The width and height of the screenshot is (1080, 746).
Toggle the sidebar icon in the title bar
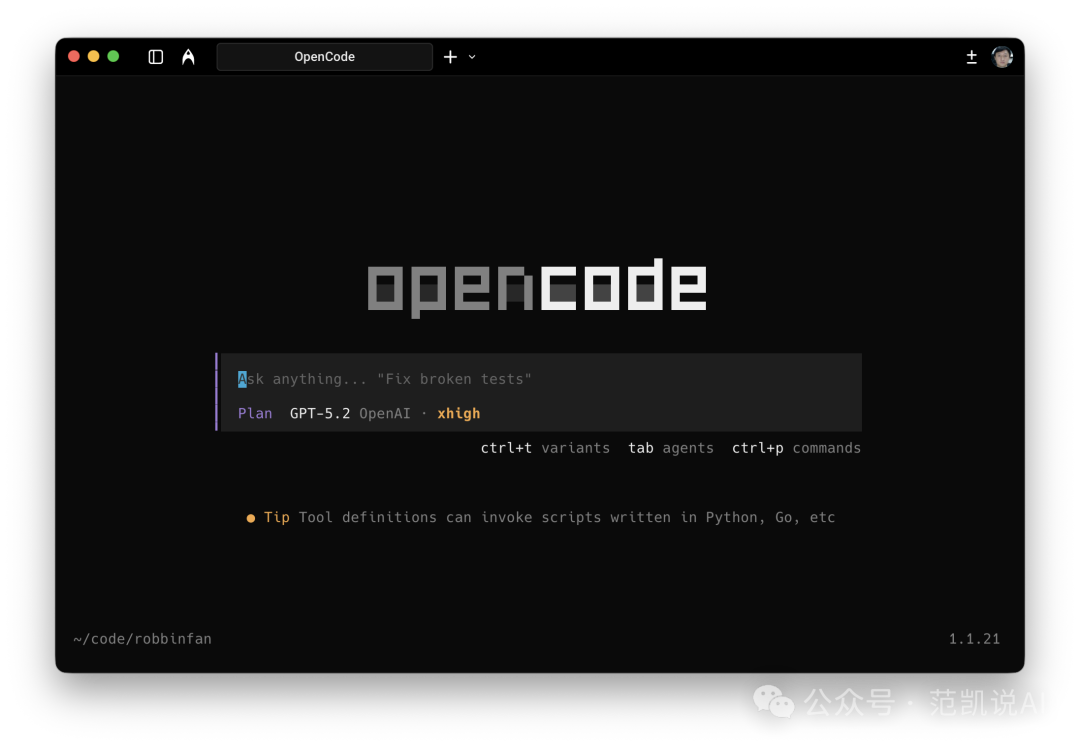coord(155,57)
